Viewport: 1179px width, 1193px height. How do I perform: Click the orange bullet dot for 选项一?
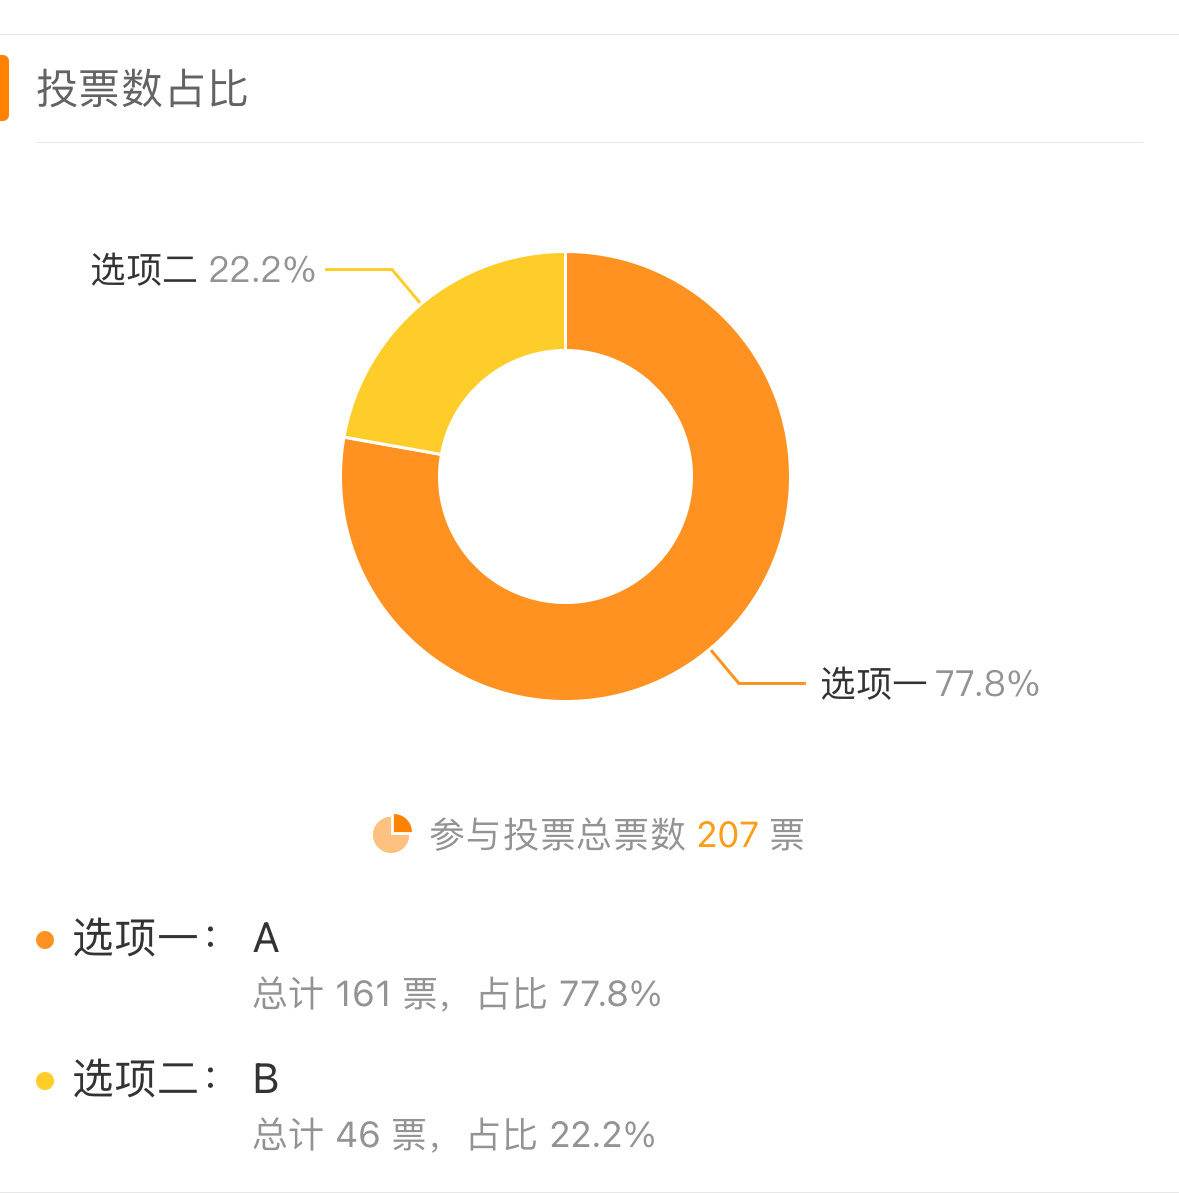[x=45, y=940]
